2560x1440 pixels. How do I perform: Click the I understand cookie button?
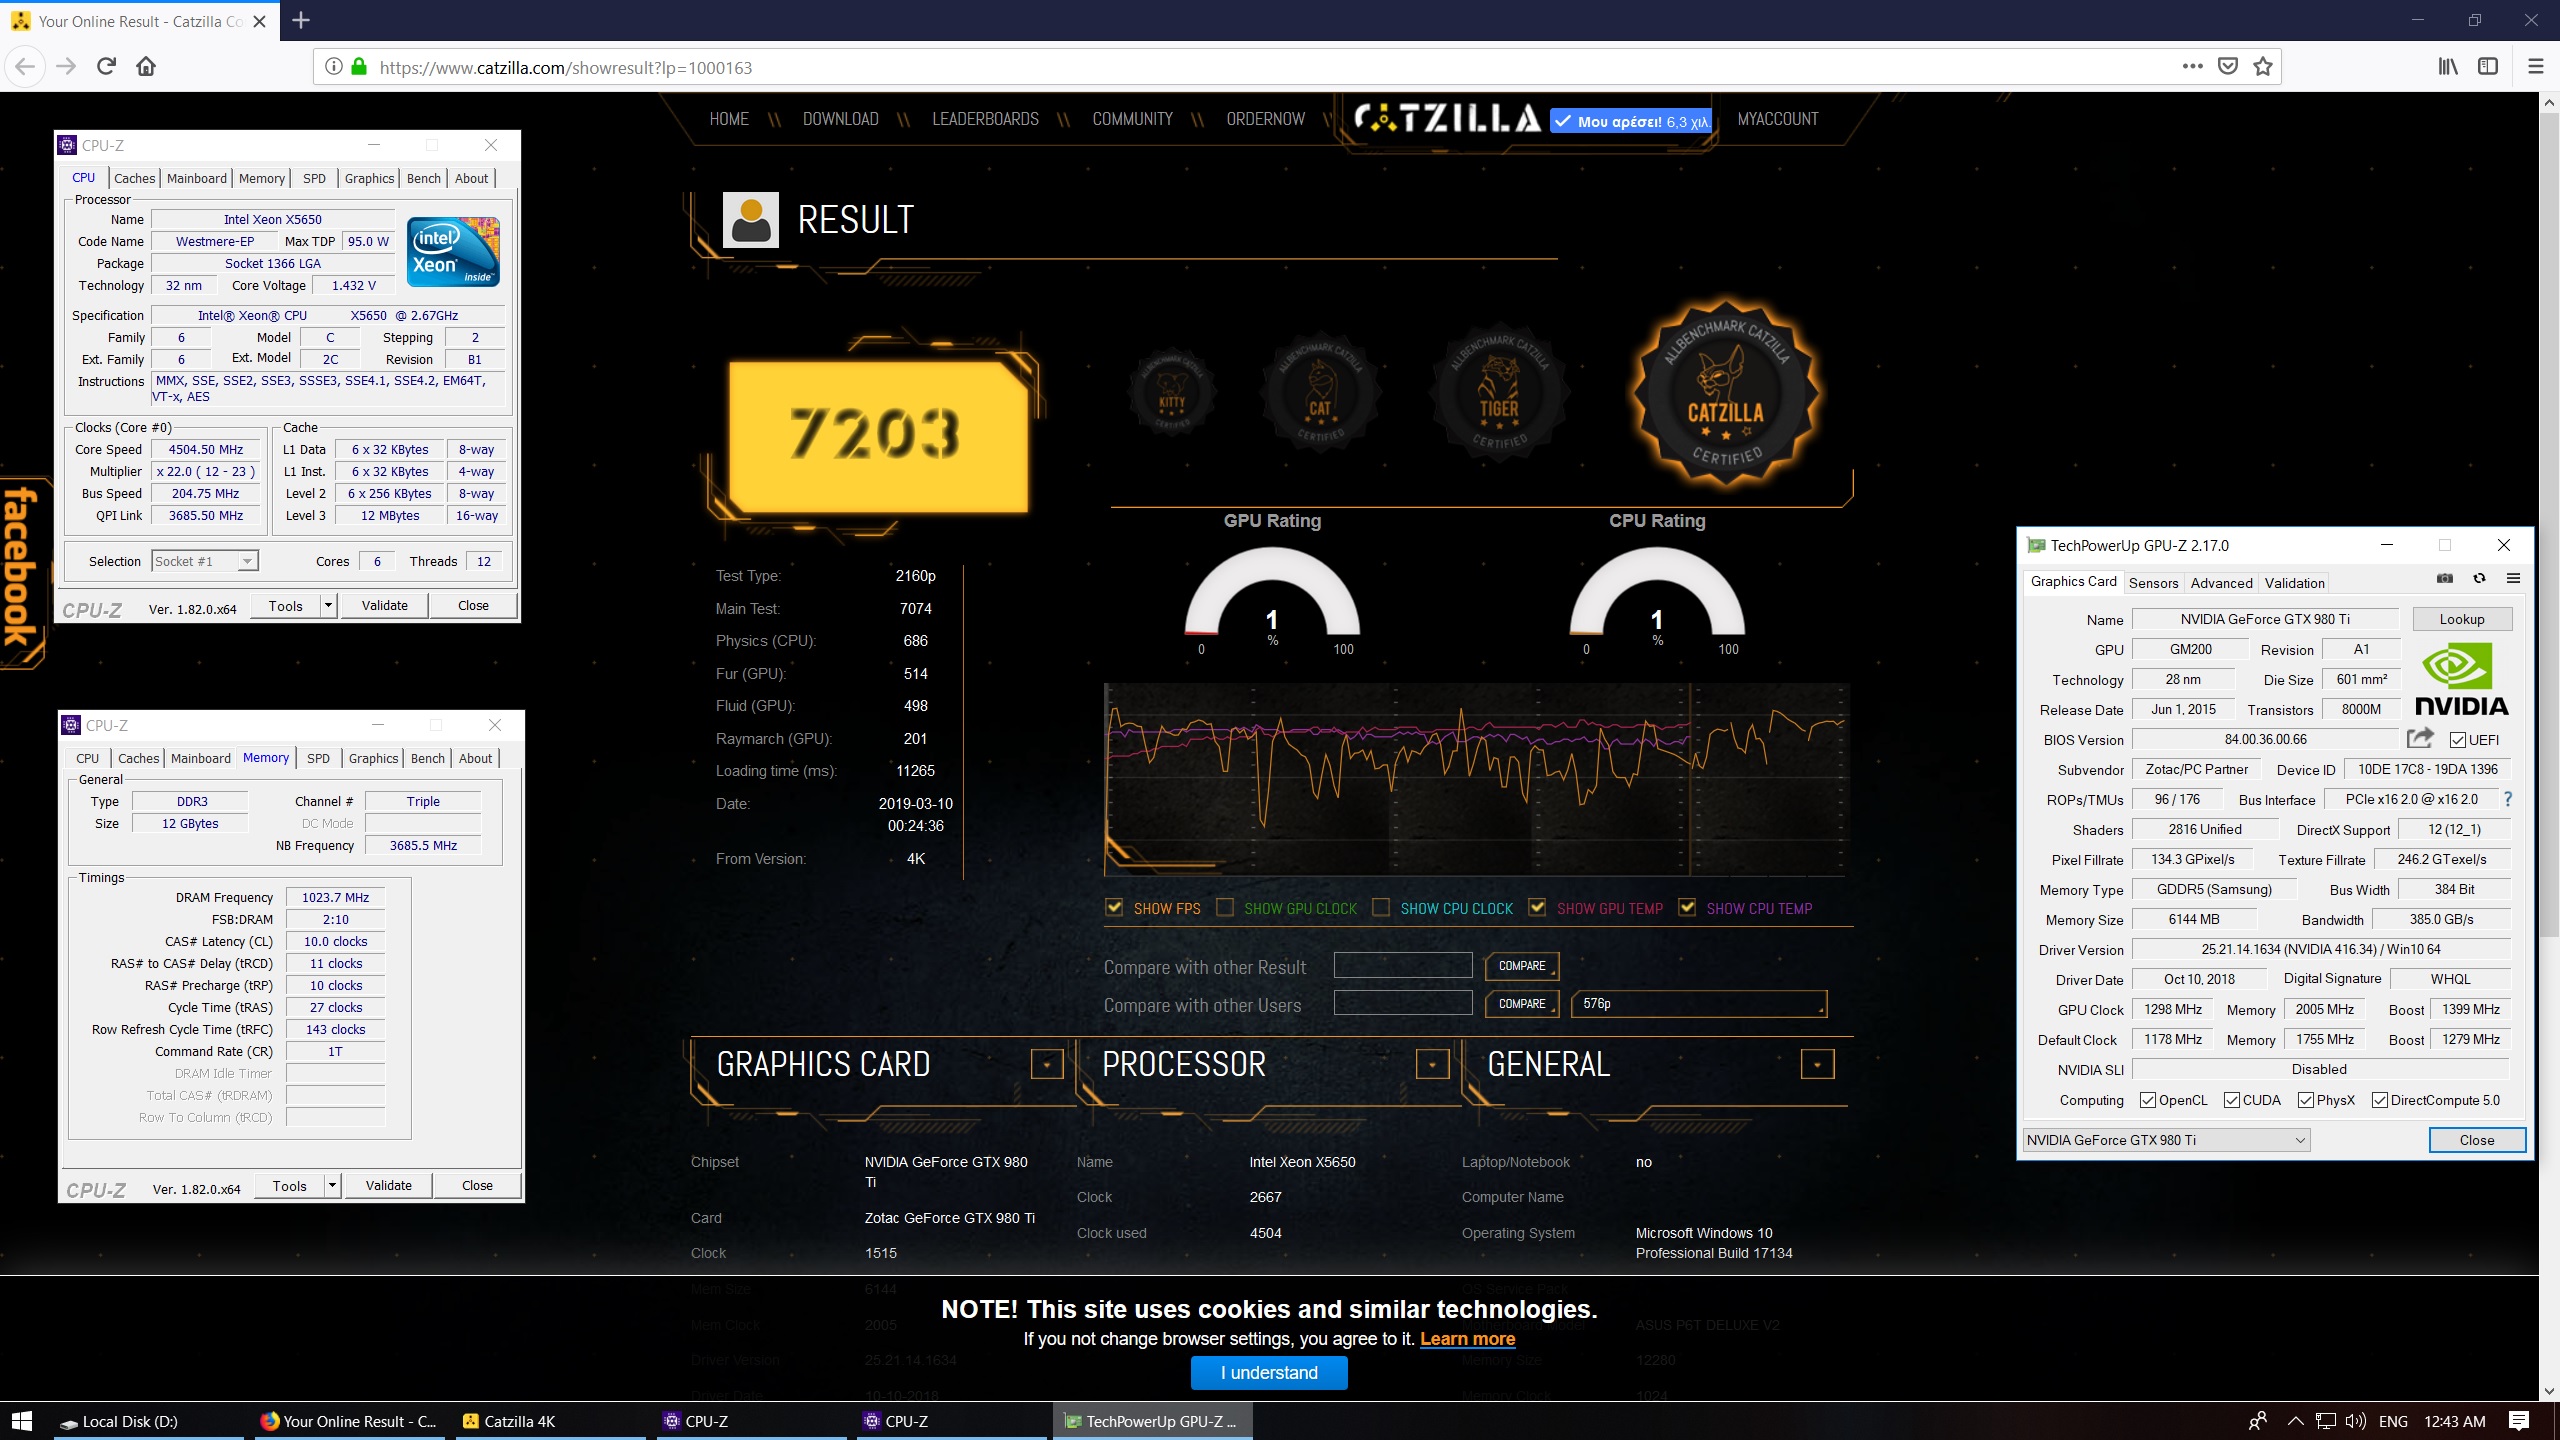[x=1269, y=1373]
